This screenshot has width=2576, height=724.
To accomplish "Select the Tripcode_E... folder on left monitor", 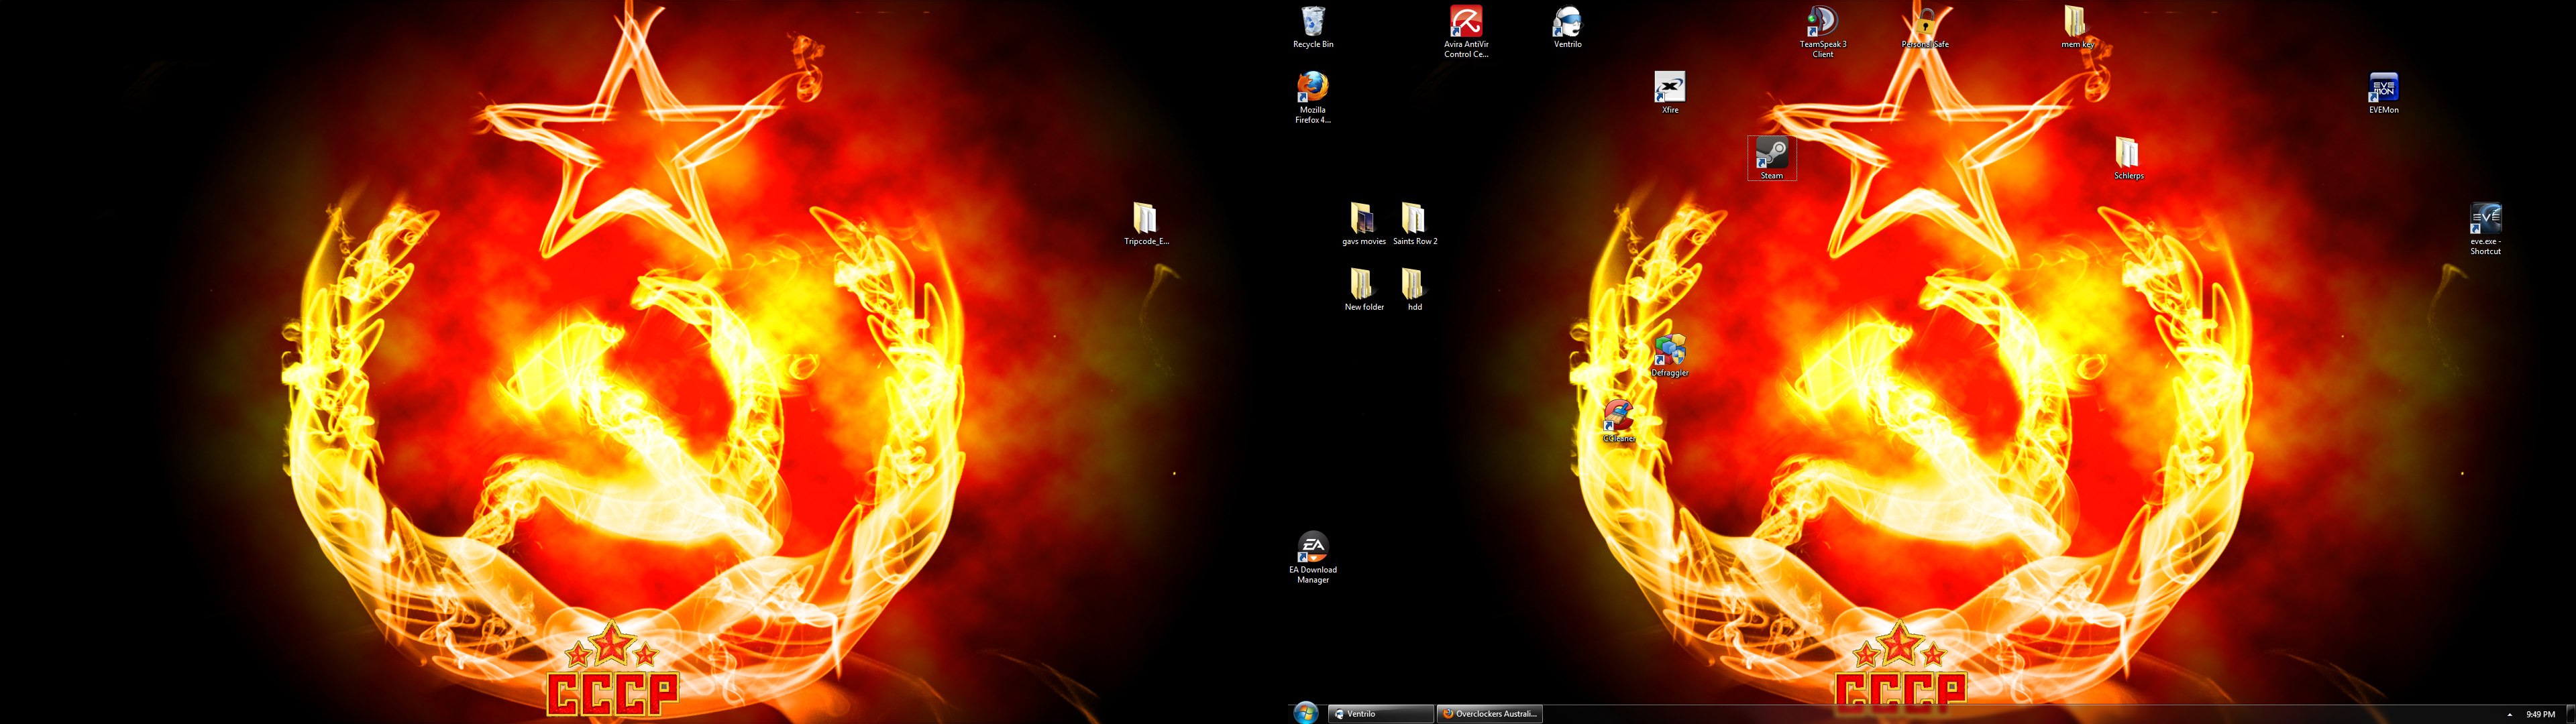I will pos(1146,224).
